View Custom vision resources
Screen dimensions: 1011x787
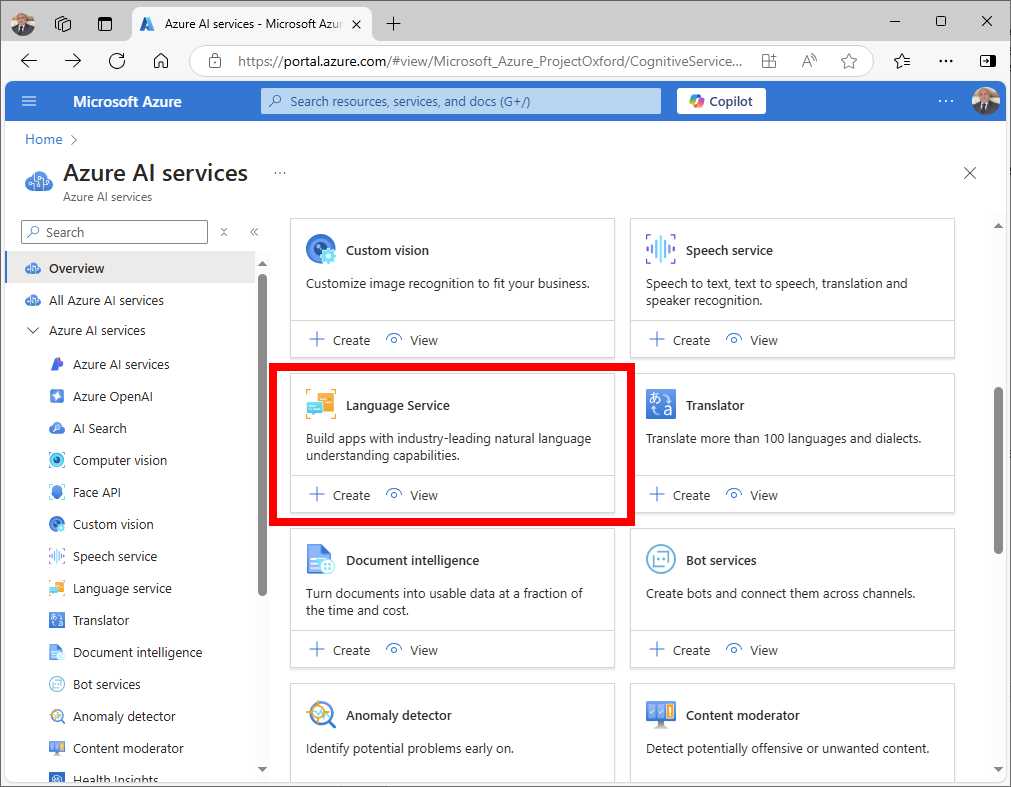411,340
